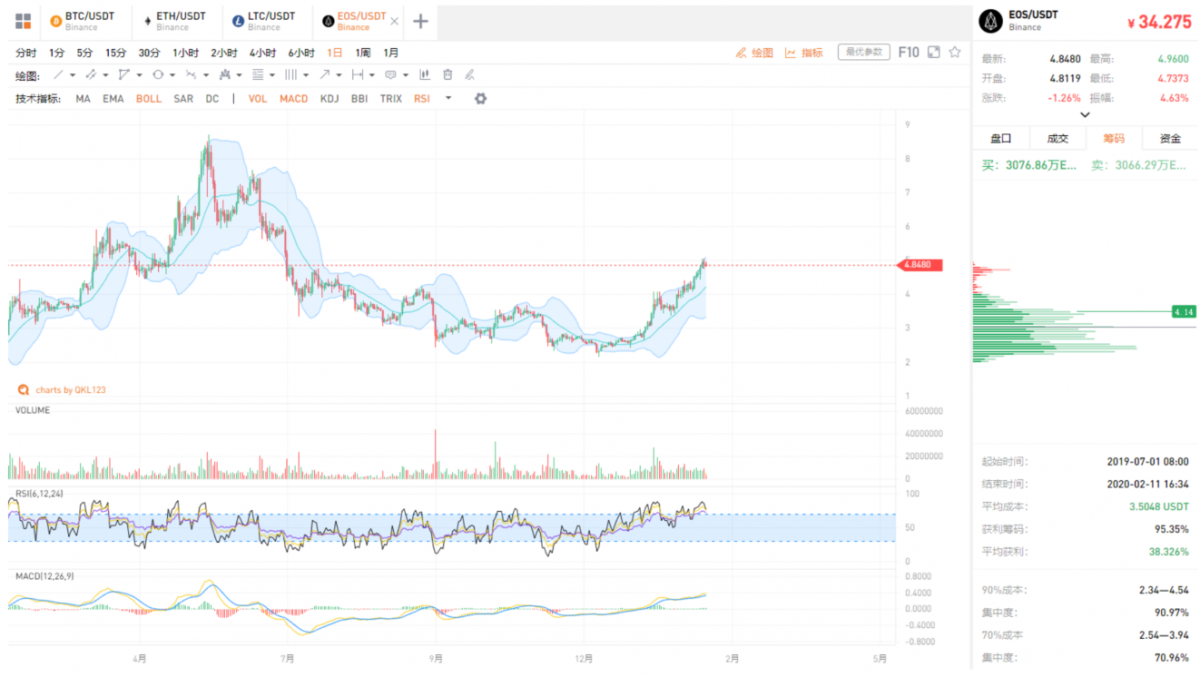The image size is (1200, 677).
Task: Add a new trading pair tab
Action: [420, 21]
